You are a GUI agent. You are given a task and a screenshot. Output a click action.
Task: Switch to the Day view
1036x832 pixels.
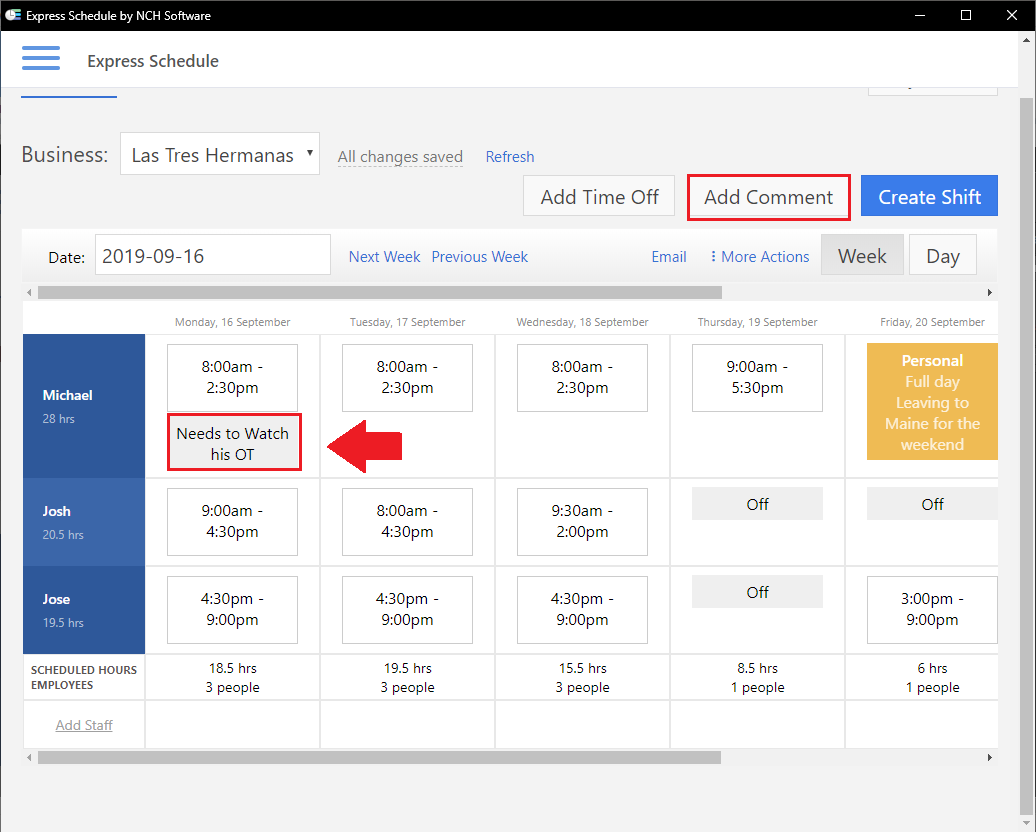[942, 255]
